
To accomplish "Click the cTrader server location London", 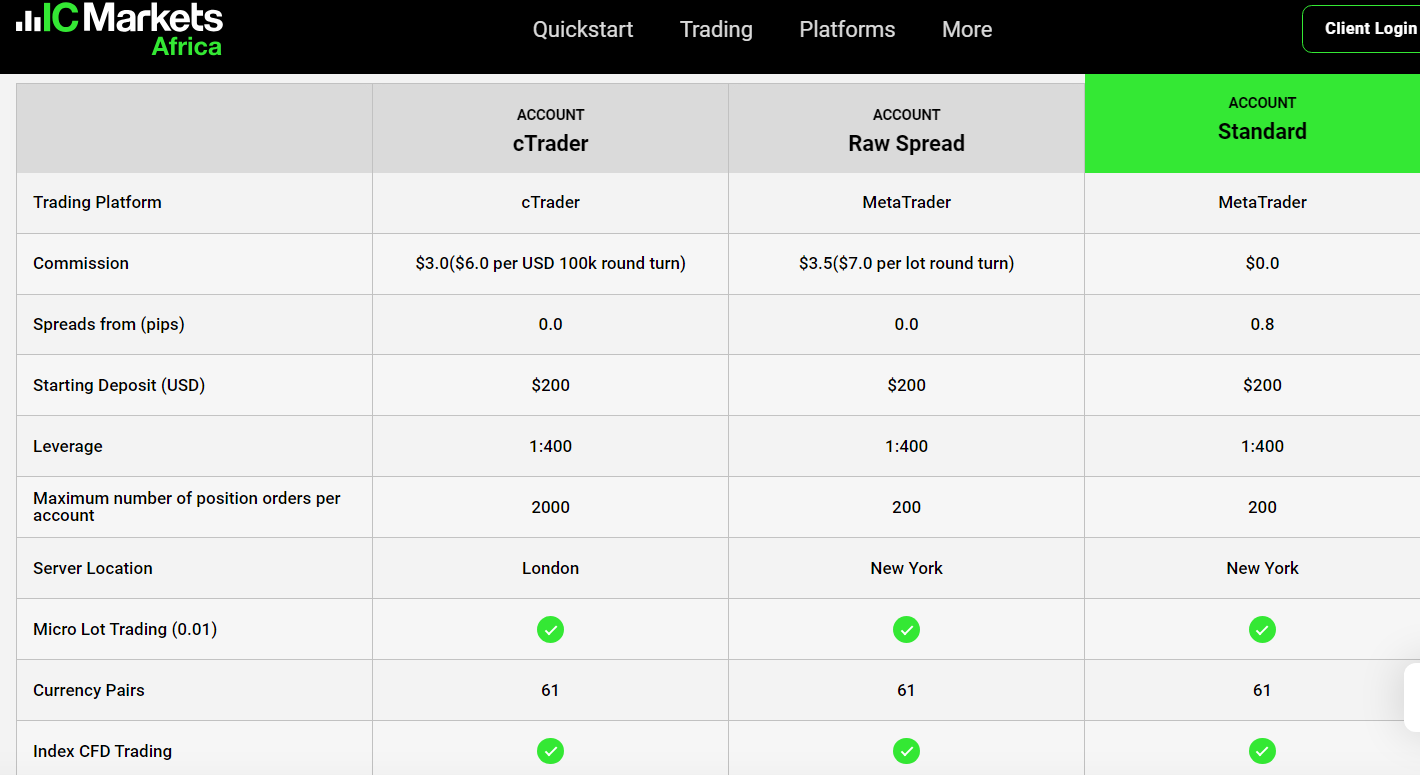I will pos(550,568).
